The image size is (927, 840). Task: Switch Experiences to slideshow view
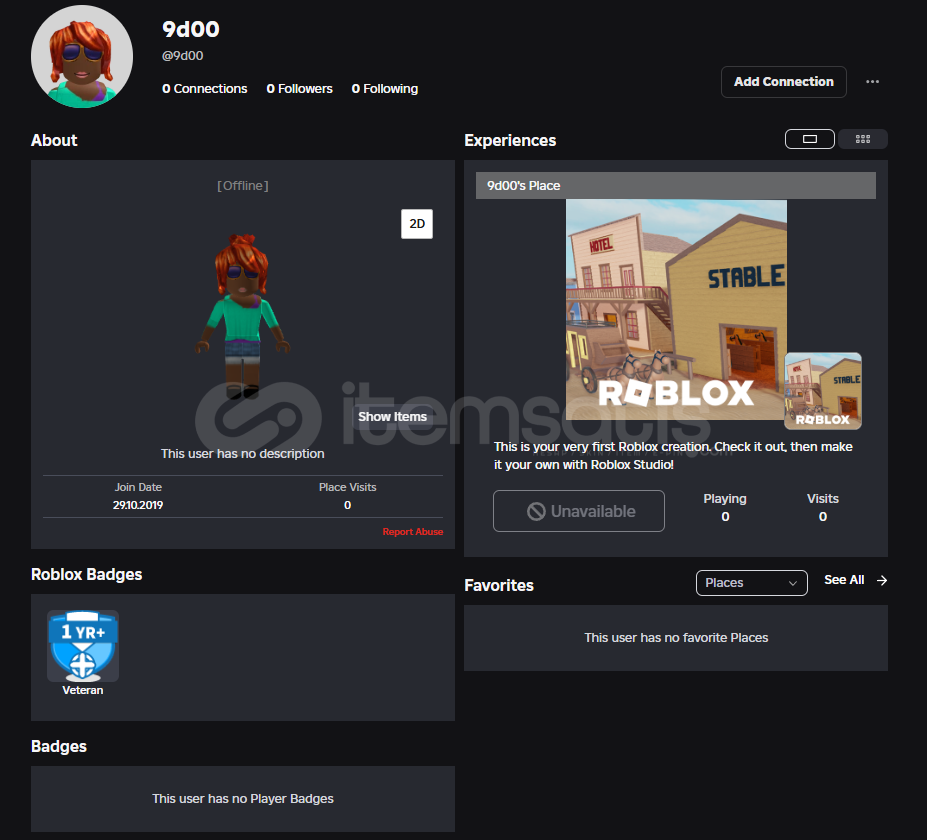point(809,139)
